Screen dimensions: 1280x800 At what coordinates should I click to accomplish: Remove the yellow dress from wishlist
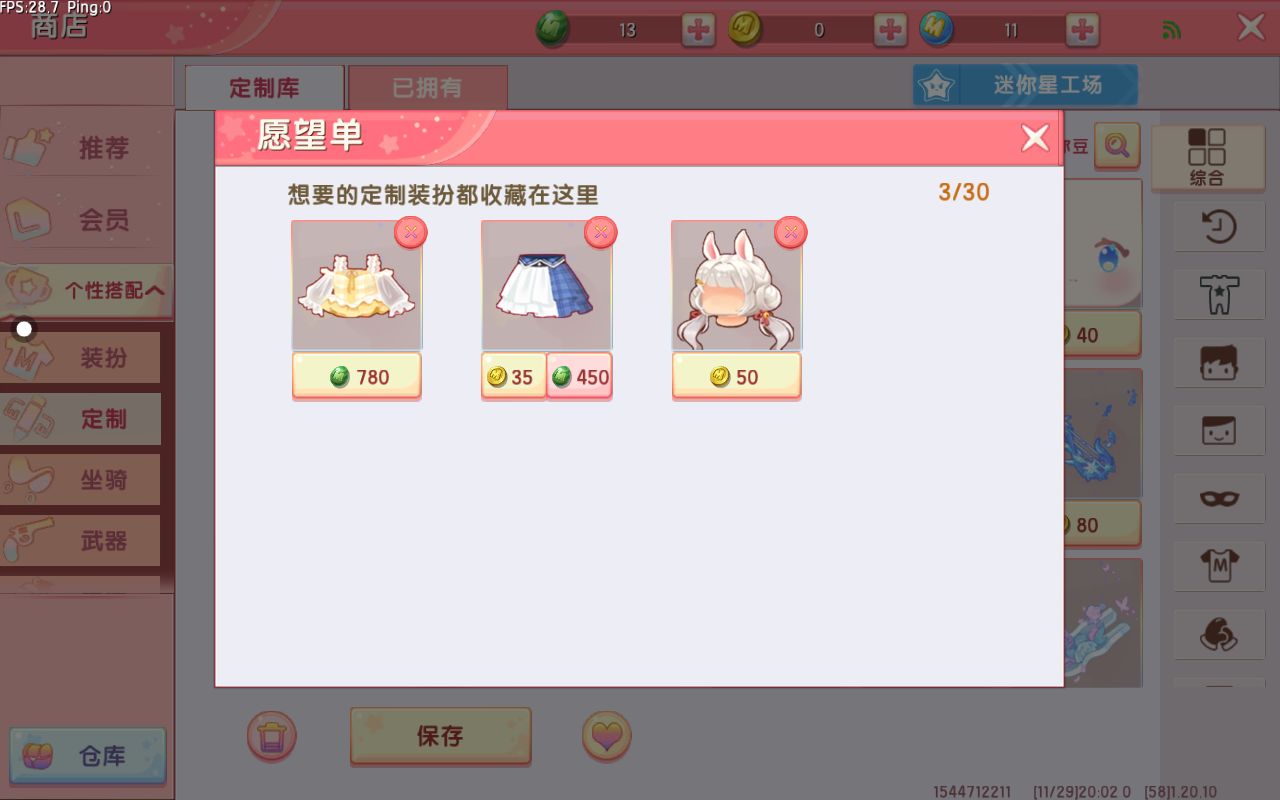point(410,233)
